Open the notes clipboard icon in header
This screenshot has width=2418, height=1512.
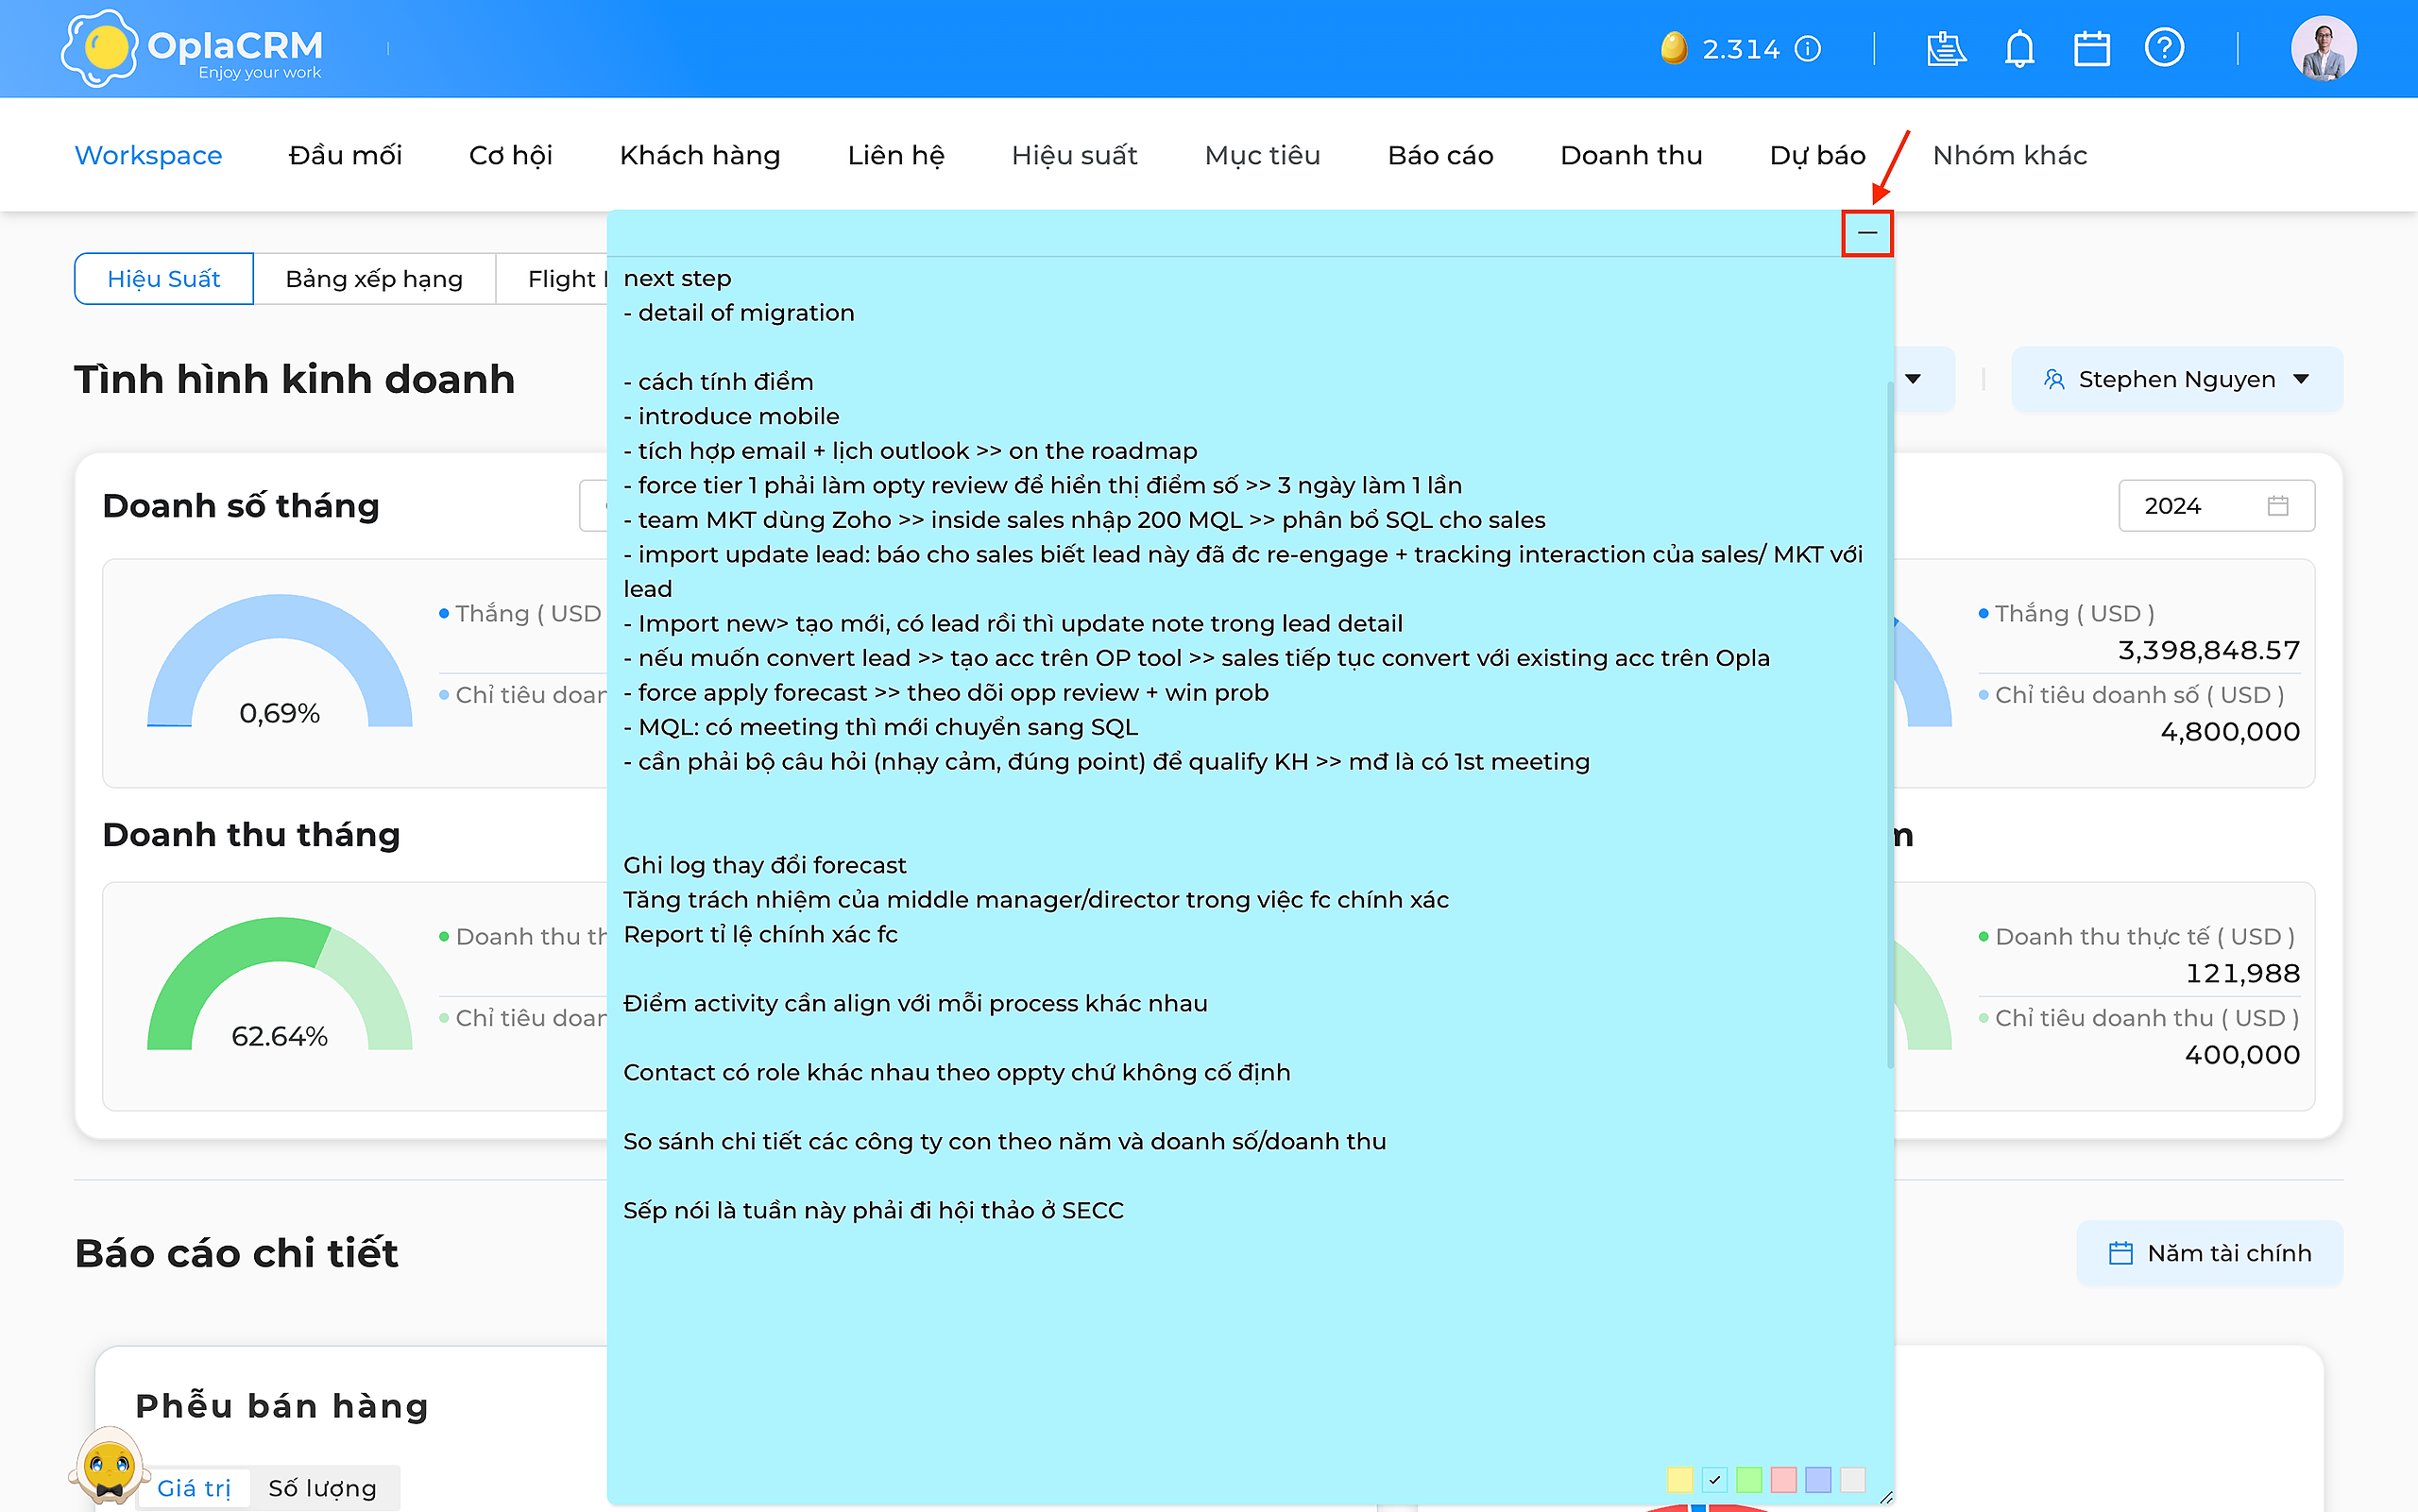point(1946,48)
